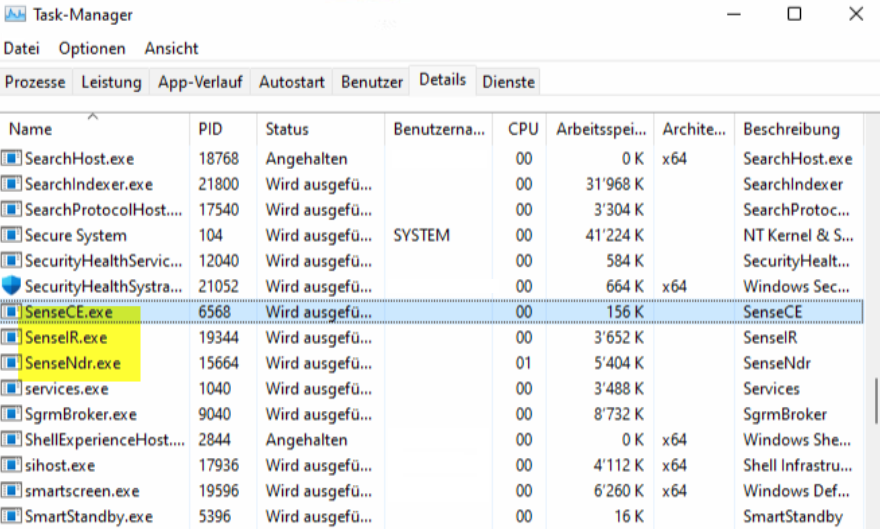Switch to the Leistung tab

[x=111, y=82]
